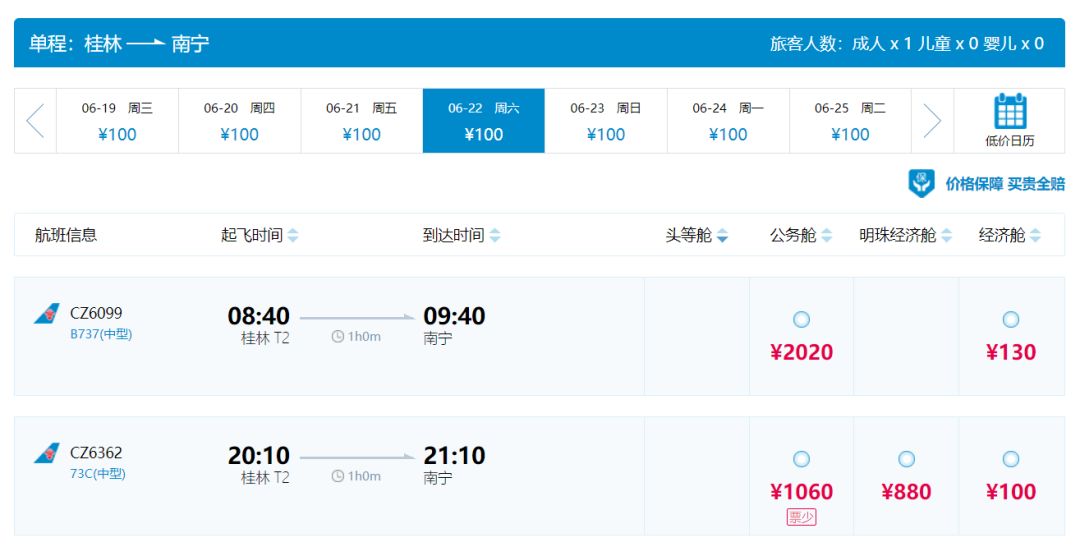Choose CZ6099 经济舱 ¥130 radio button
The height and width of the screenshot is (556, 1080).
pos(1010,320)
